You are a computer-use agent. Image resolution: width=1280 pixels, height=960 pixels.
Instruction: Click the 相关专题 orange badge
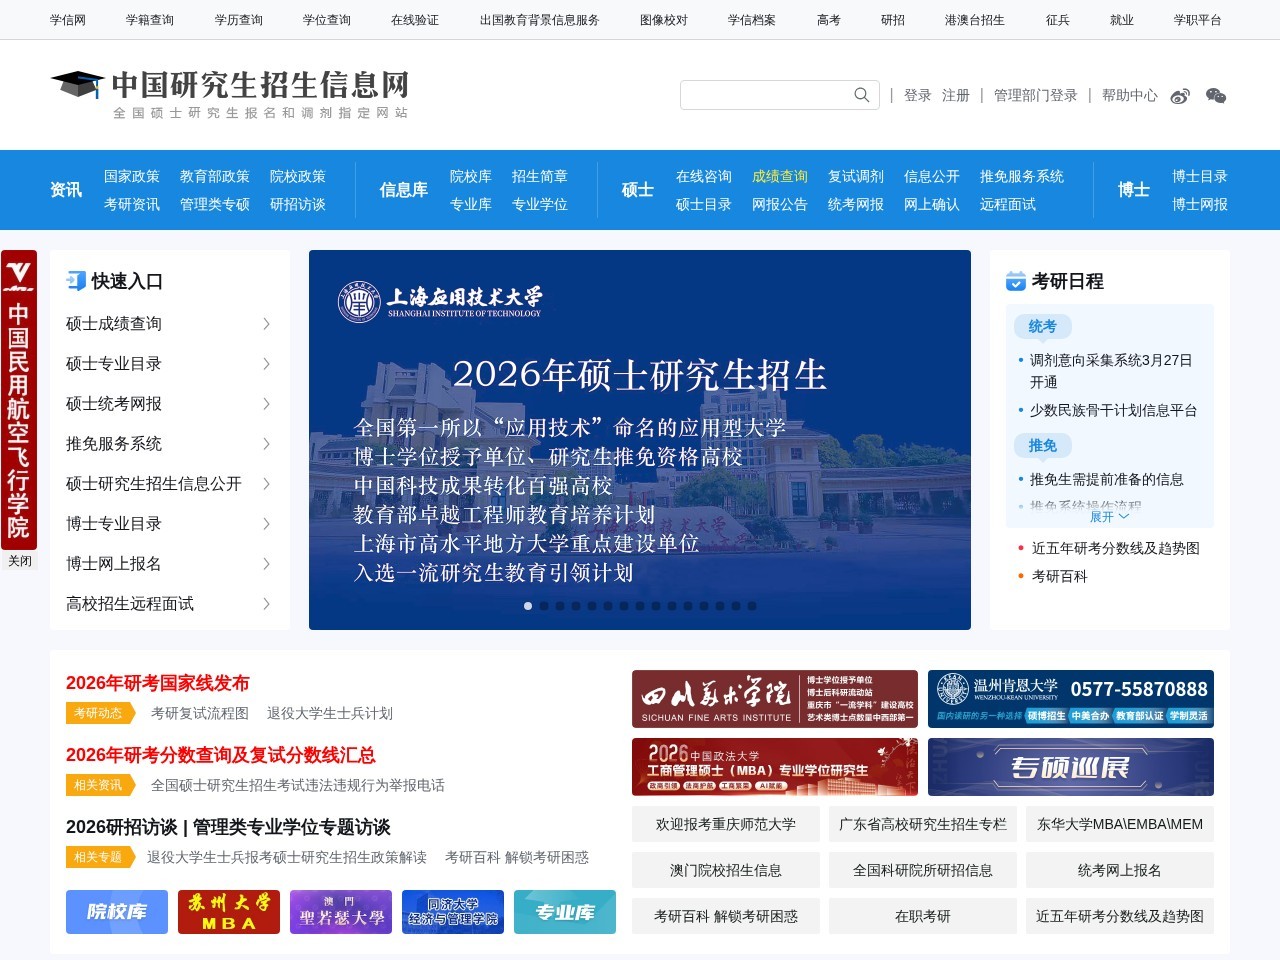99,858
